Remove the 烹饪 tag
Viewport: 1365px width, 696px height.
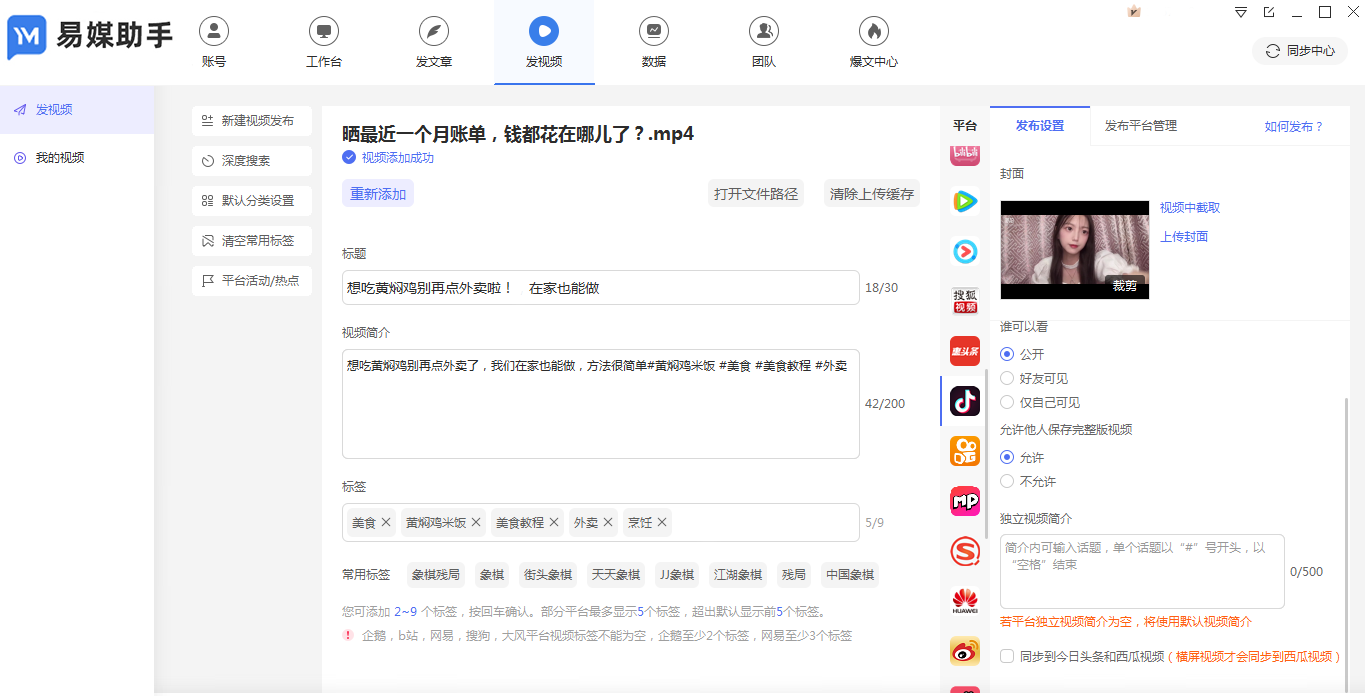[x=662, y=522]
